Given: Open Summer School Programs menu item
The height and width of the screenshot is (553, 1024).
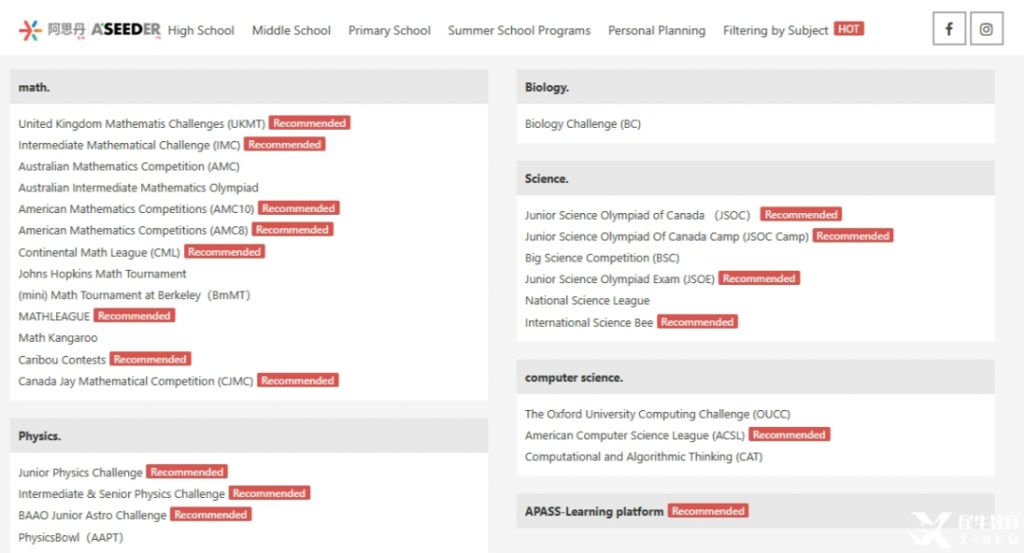Looking at the screenshot, I should click(519, 31).
